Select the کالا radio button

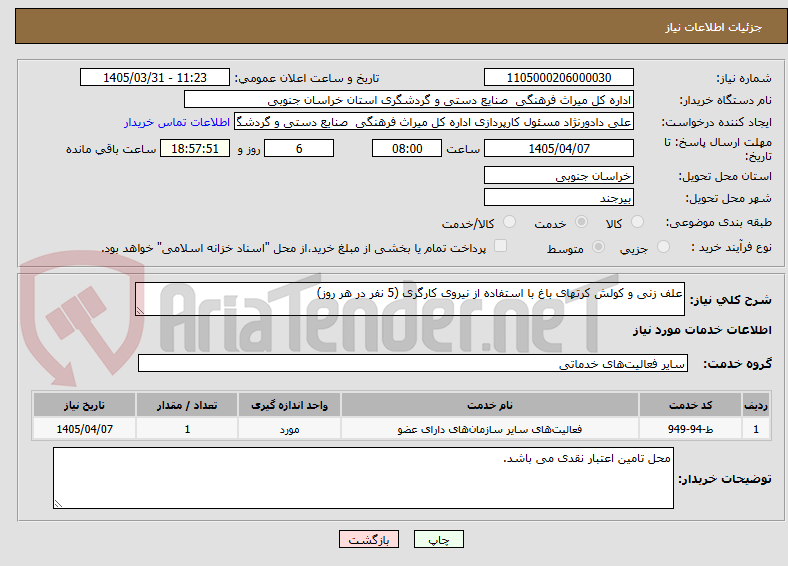click(x=637, y=222)
